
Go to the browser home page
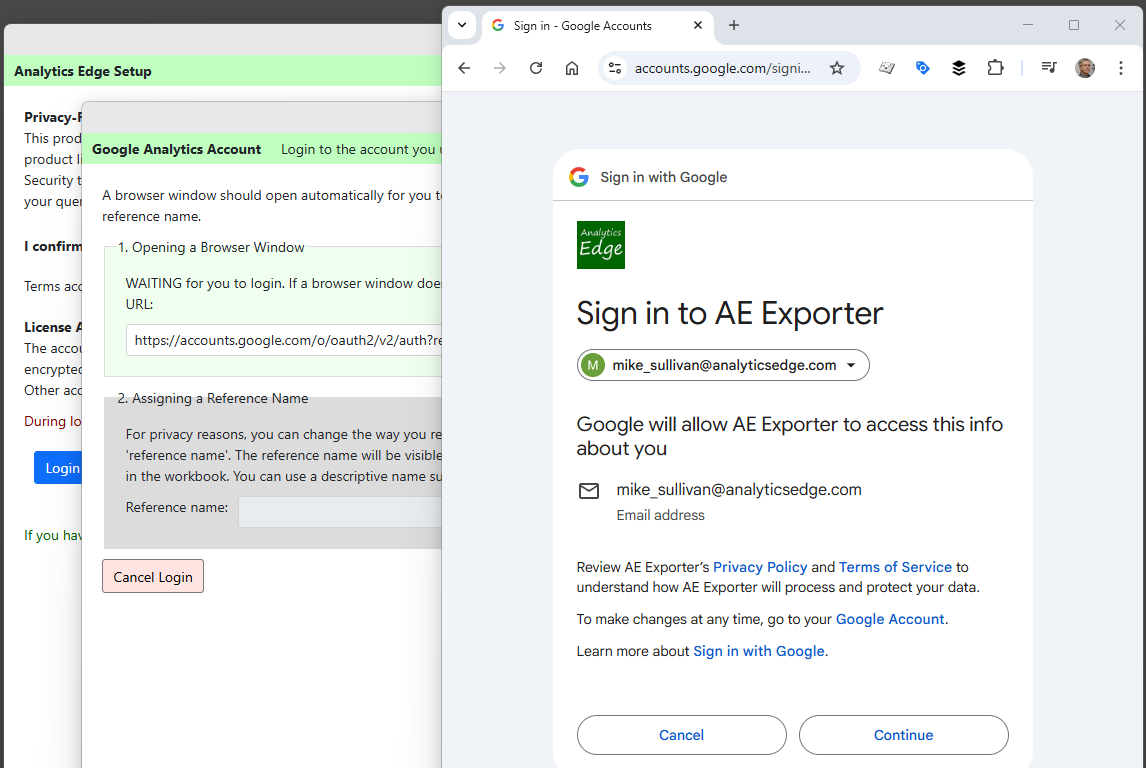point(572,68)
